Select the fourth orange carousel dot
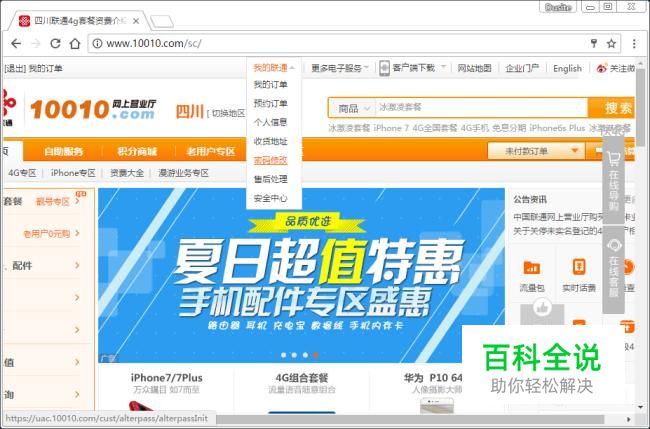The image size is (650, 429). click(316, 355)
